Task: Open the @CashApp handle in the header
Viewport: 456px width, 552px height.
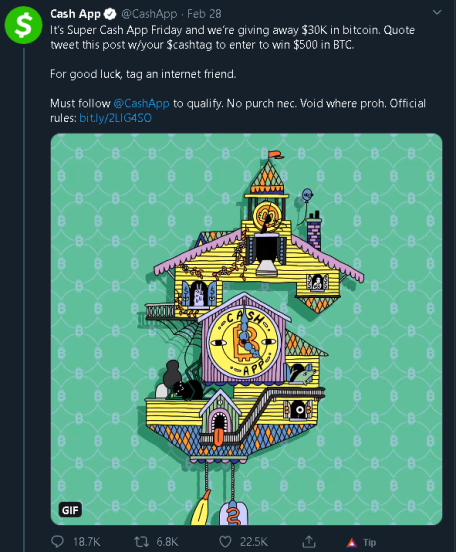Action: (x=149, y=14)
